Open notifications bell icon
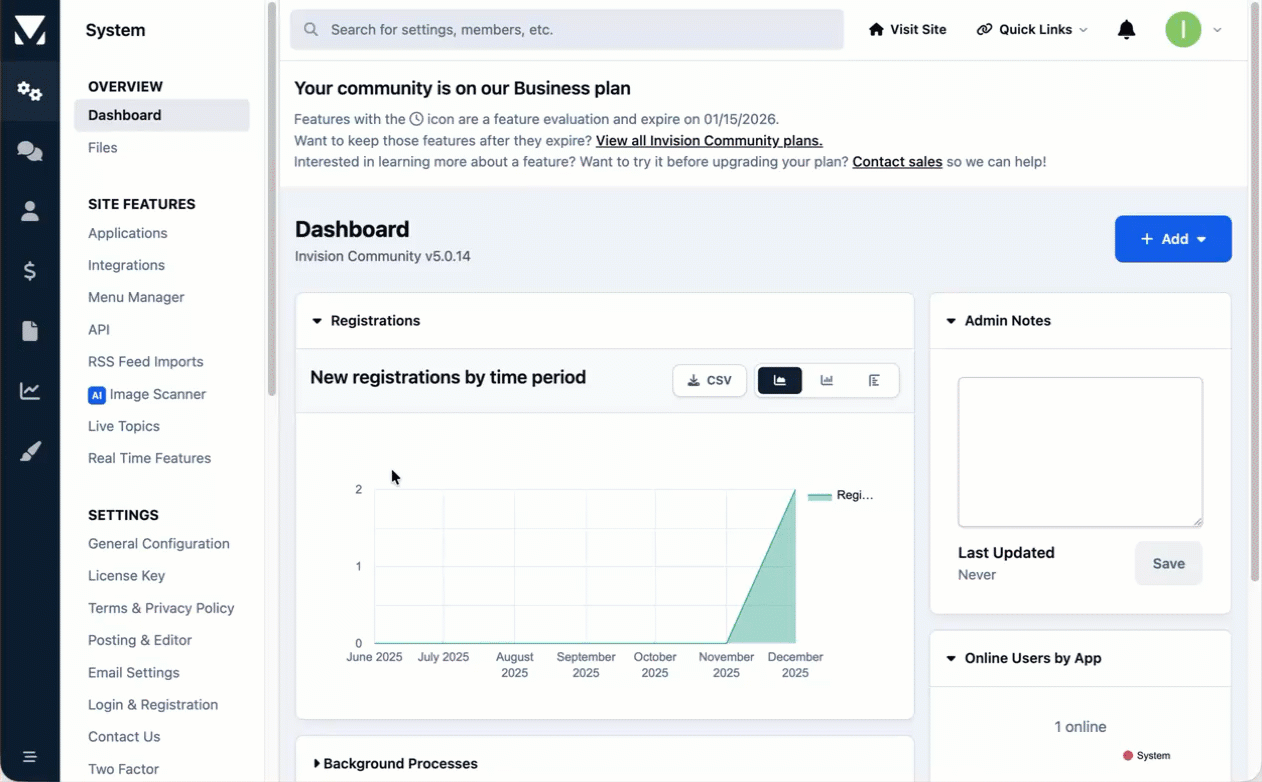The height and width of the screenshot is (782, 1262). (x=1126, y=30)
